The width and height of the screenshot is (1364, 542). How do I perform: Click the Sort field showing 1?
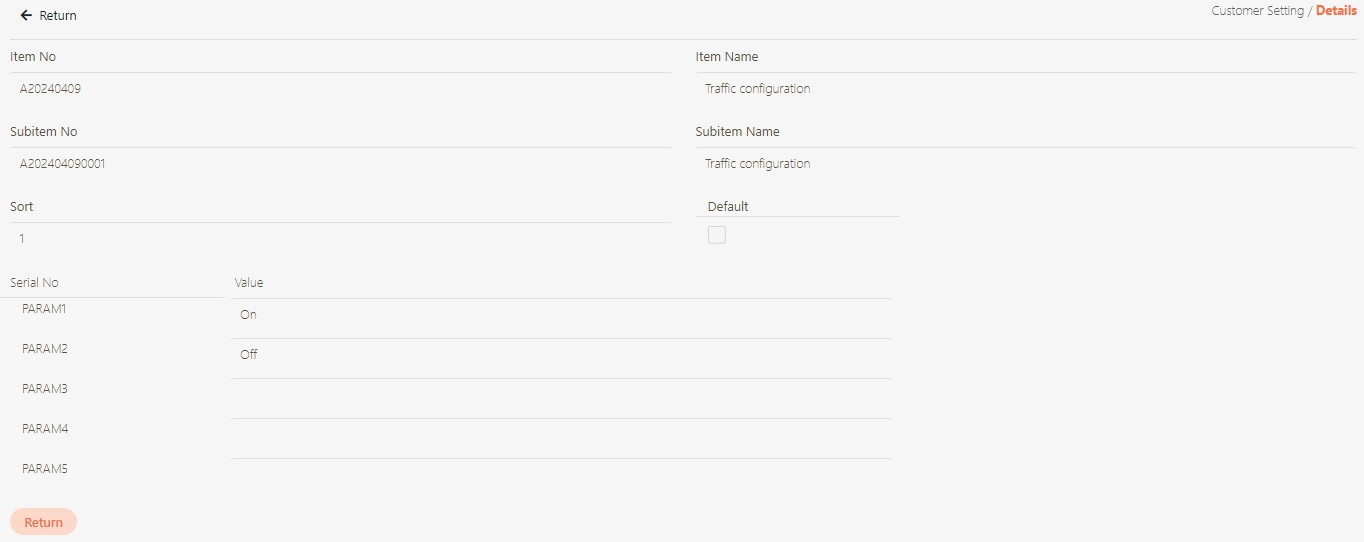pos(340,239)
